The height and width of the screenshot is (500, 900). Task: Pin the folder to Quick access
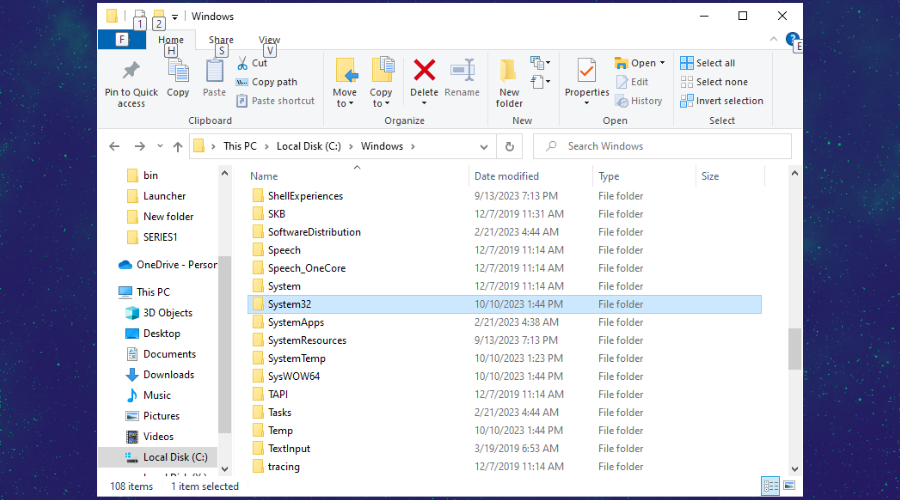(x=131, y=84)
